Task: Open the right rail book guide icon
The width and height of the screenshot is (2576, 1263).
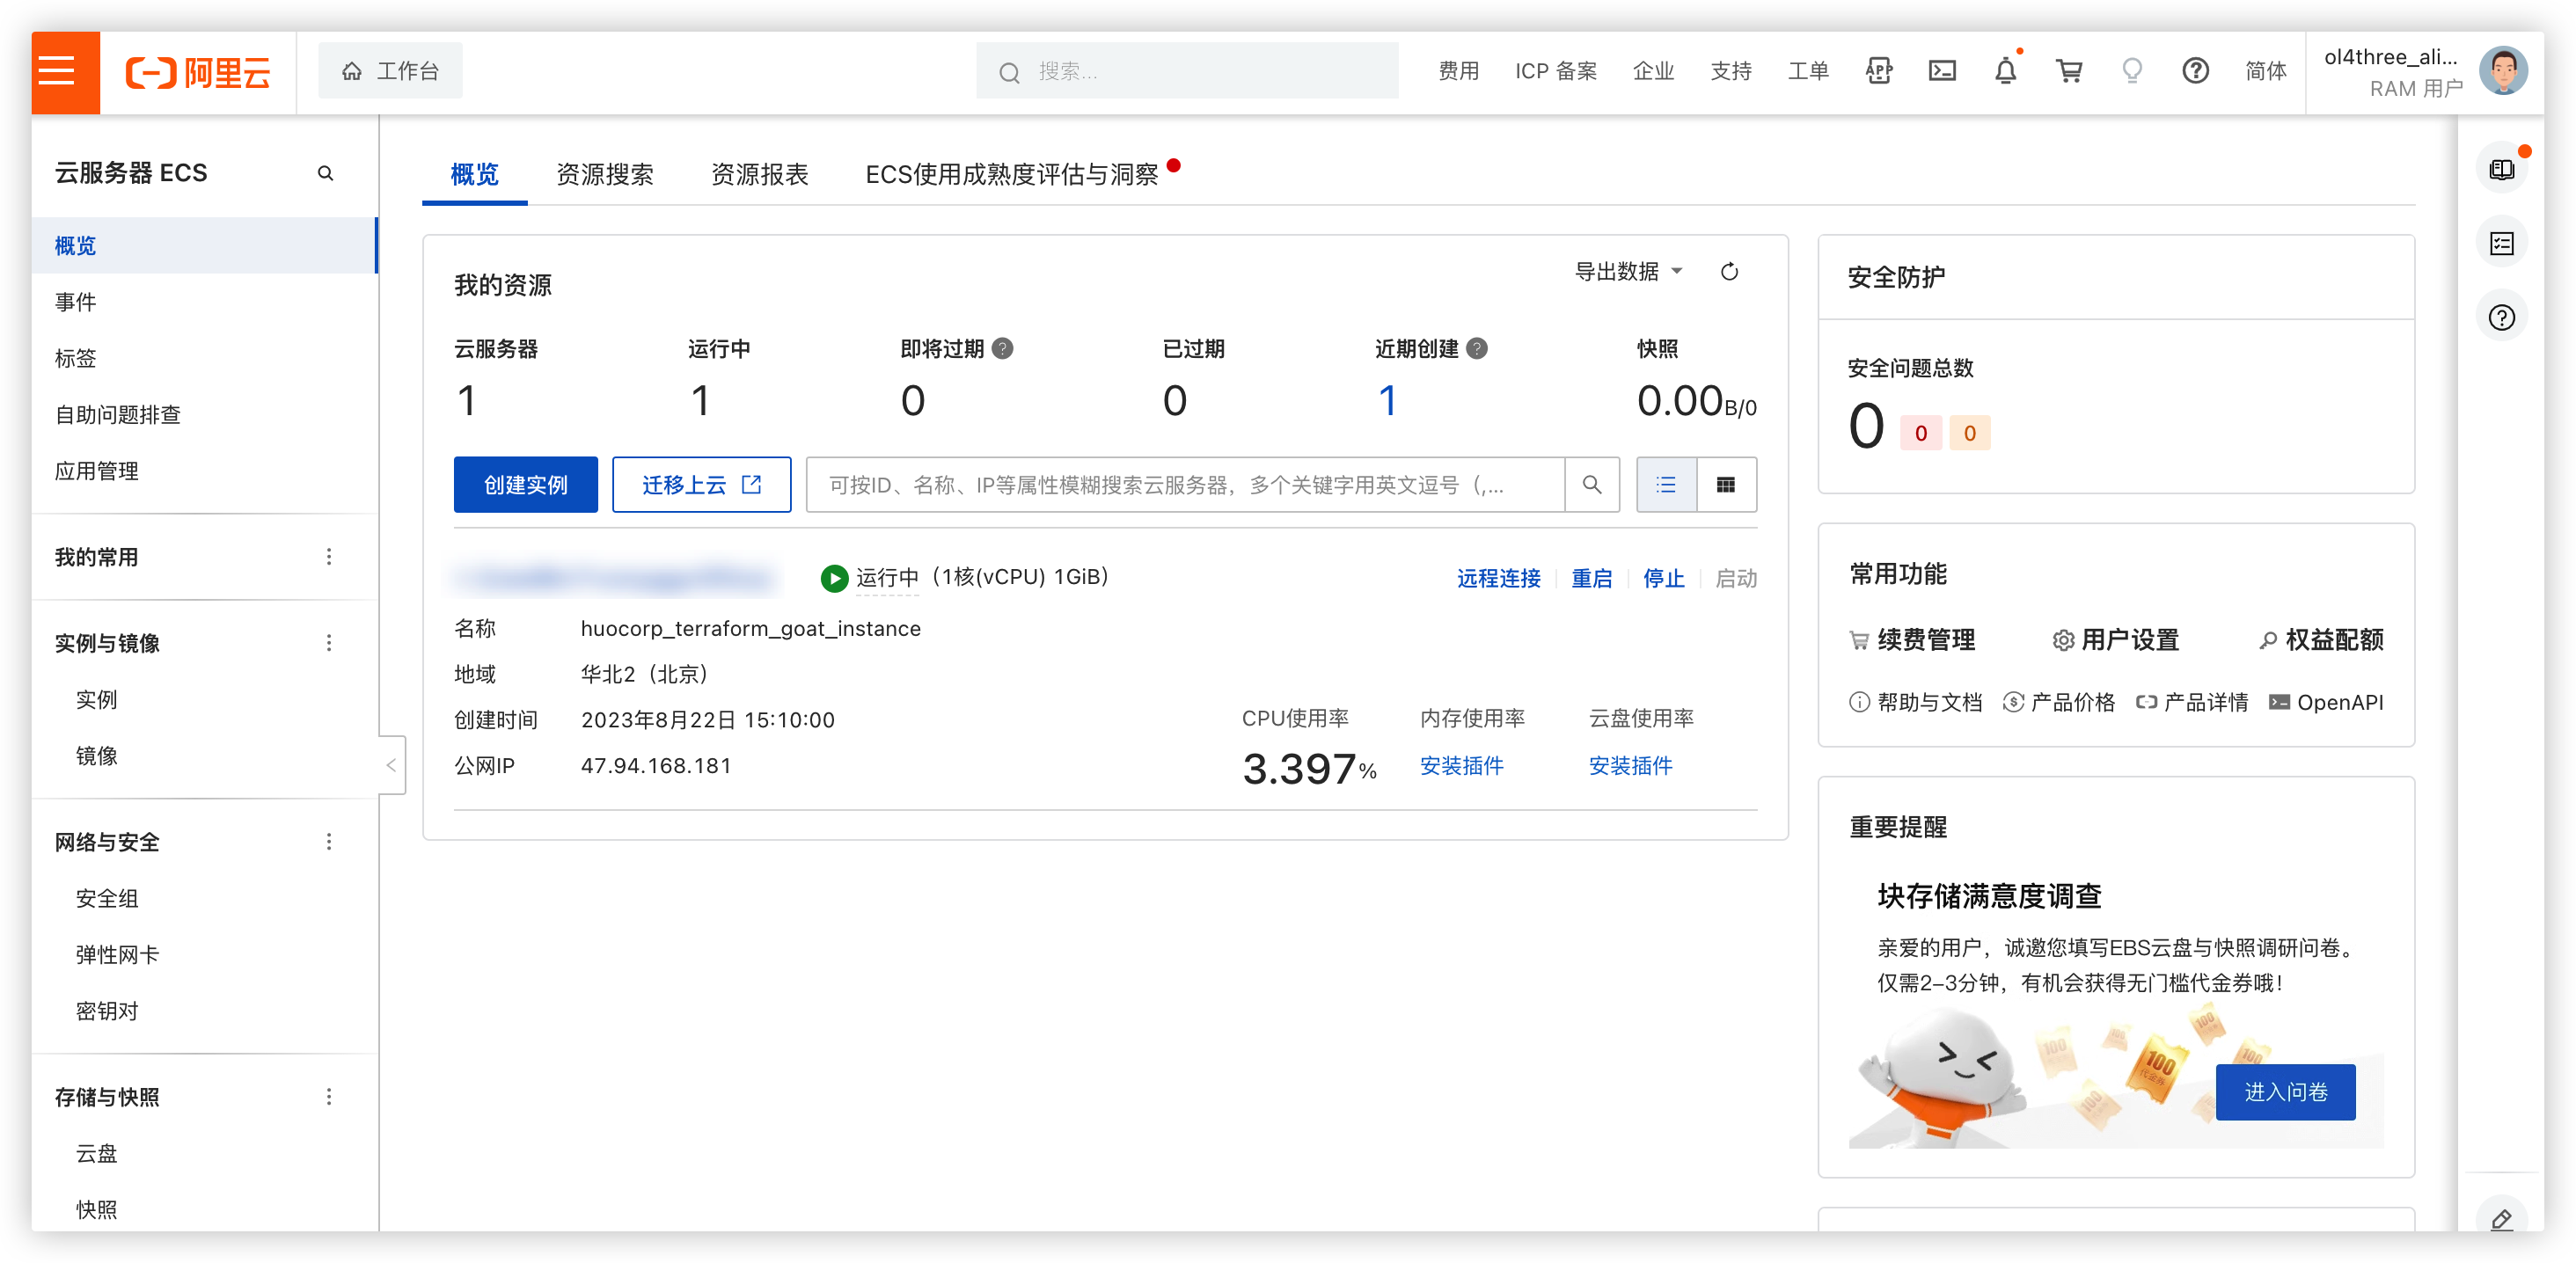Action: [2502, 169]
